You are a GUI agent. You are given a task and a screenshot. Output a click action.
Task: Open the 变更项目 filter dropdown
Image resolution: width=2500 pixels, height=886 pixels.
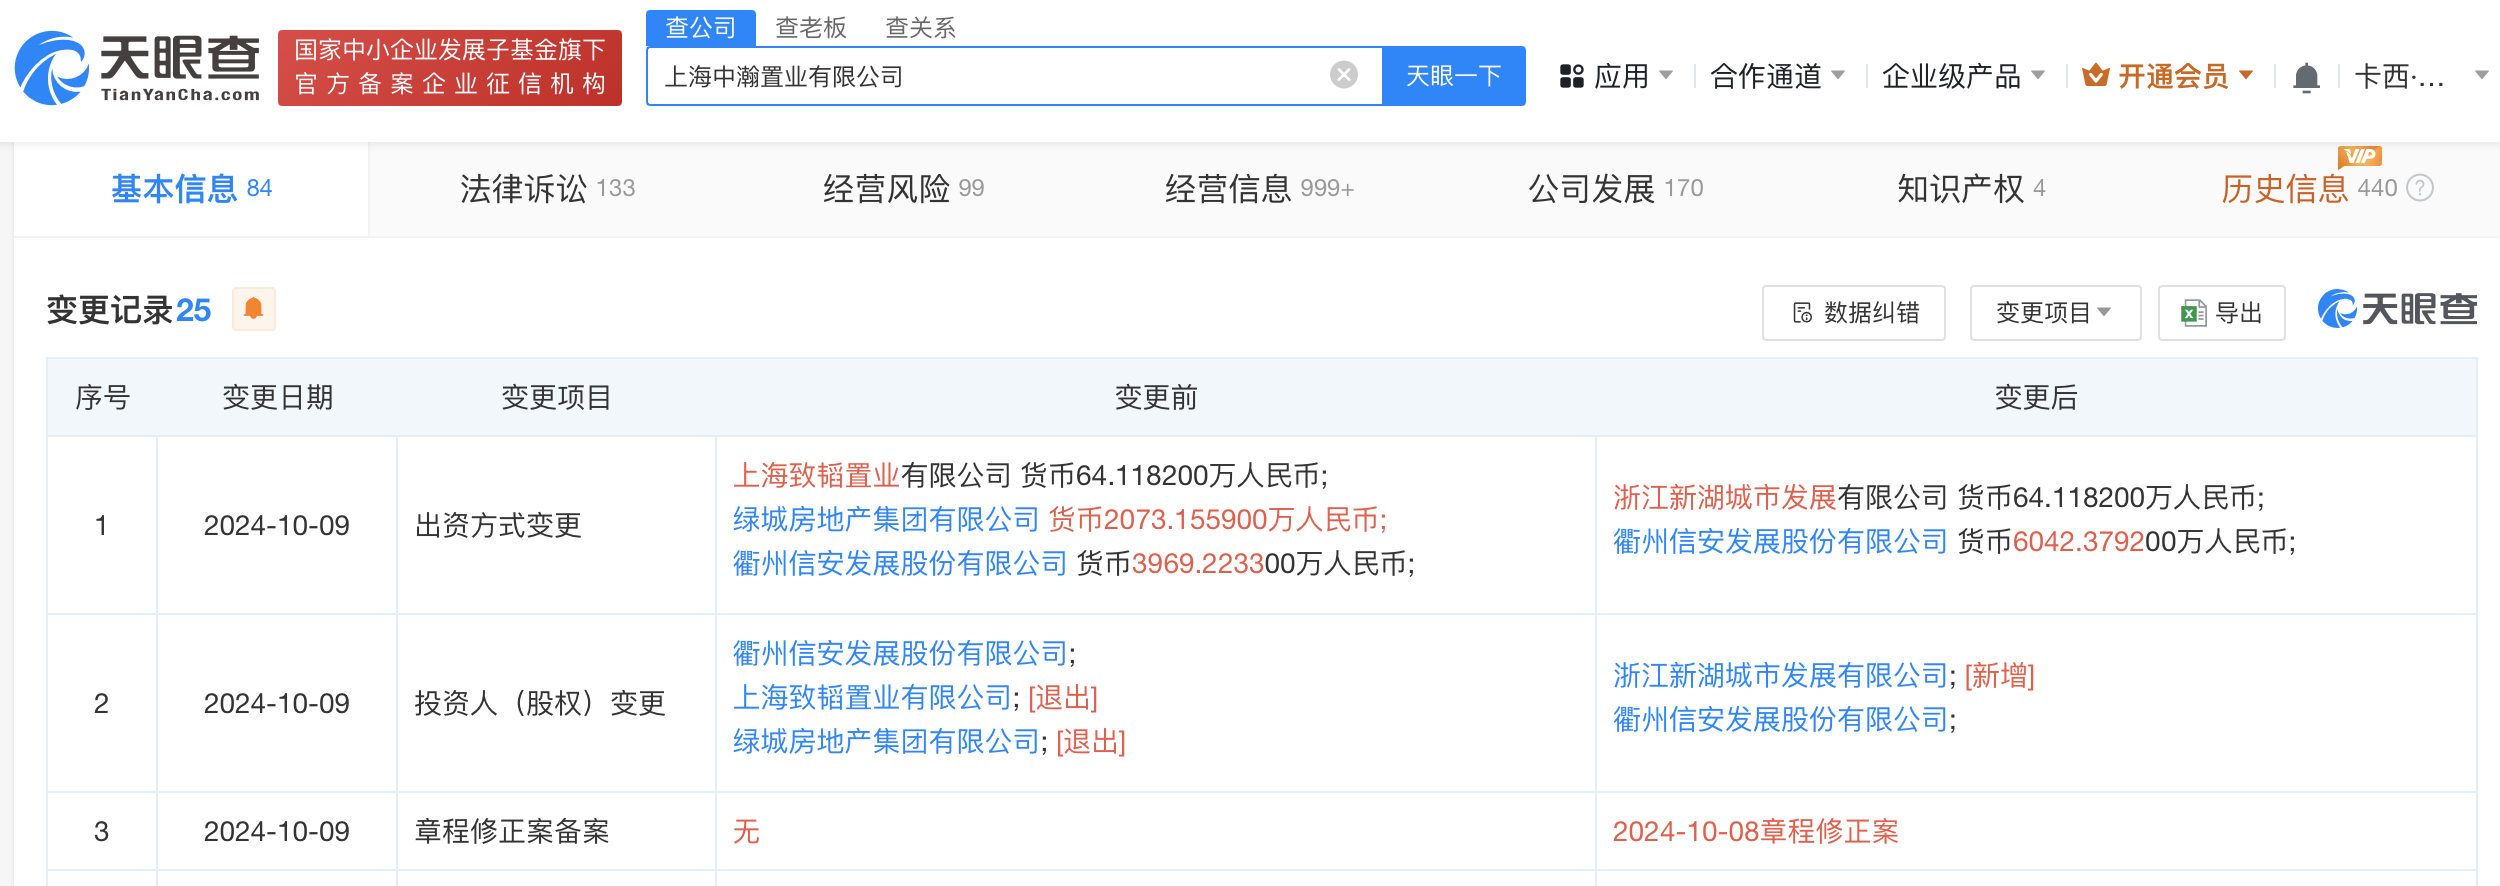tap(2055, 313)
